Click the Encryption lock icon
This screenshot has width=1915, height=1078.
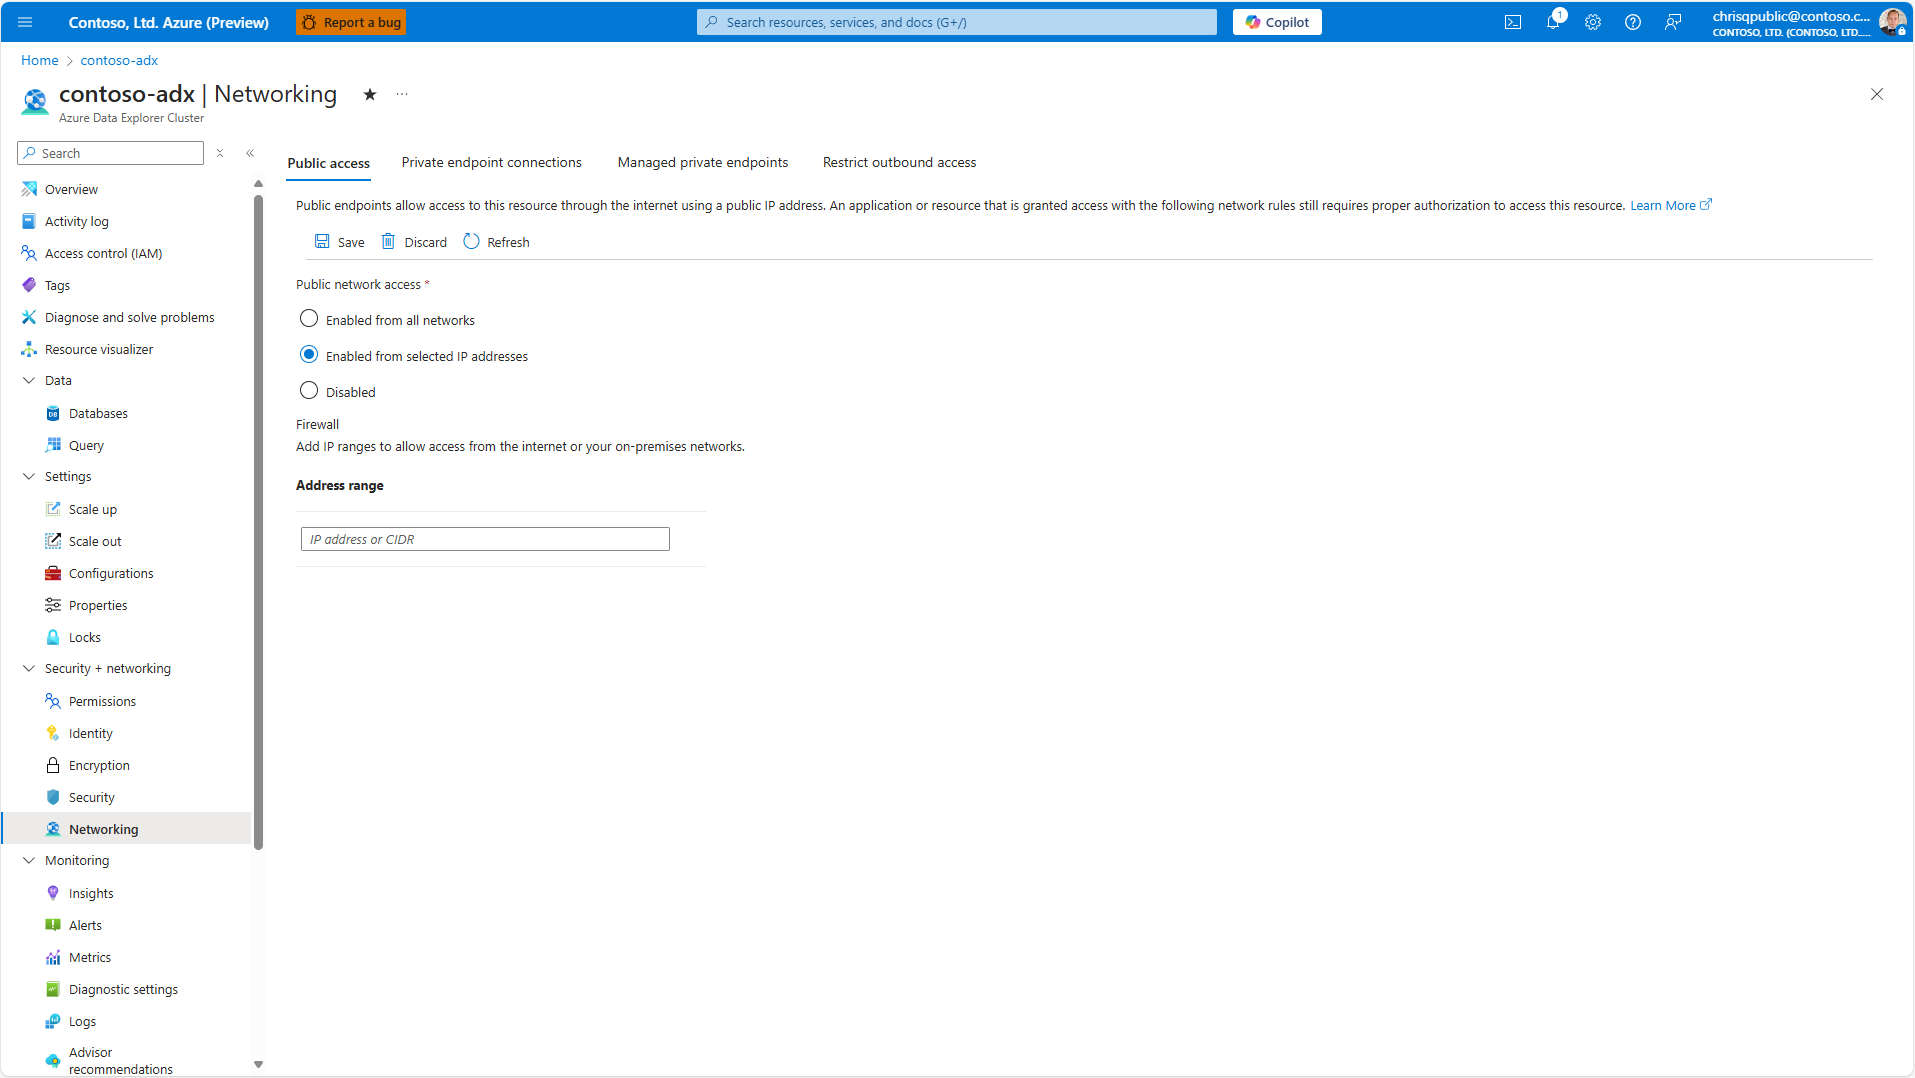(53, 765)
